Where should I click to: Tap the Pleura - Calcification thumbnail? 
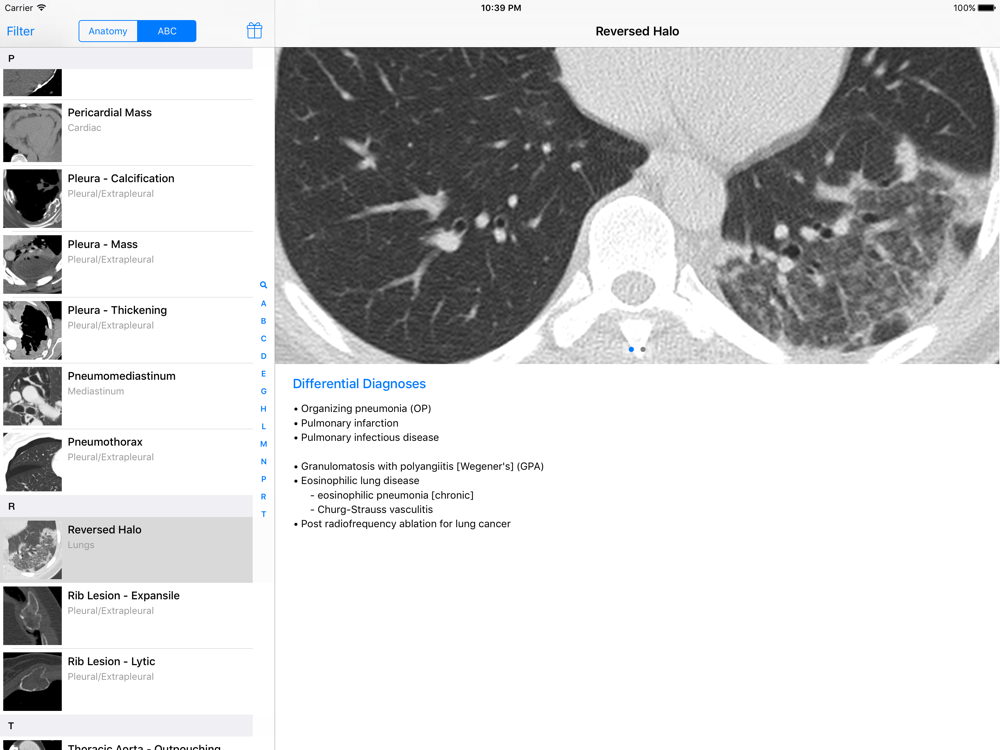tap(33, 198)
